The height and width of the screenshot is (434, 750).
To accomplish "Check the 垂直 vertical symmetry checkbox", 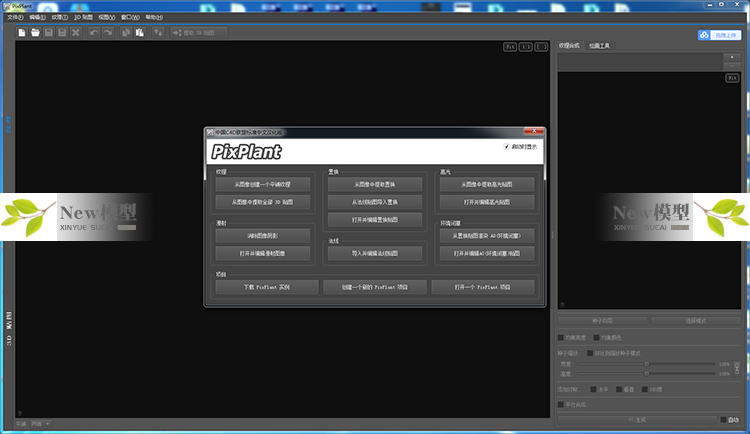I will [x=619, y=389].
